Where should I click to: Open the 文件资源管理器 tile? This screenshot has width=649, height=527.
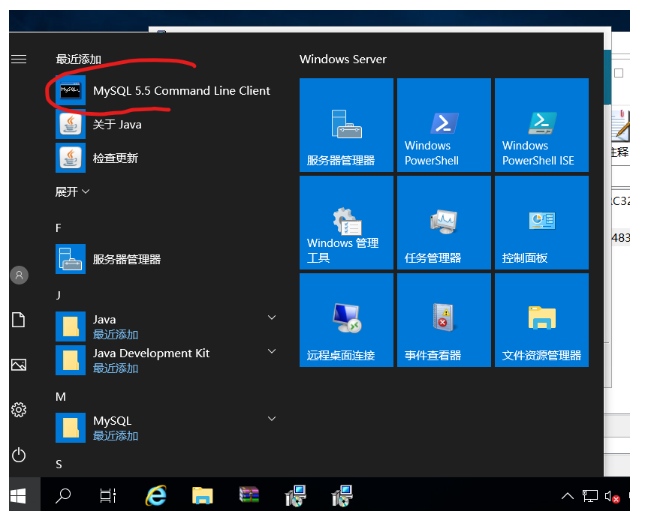click(542, 320)
